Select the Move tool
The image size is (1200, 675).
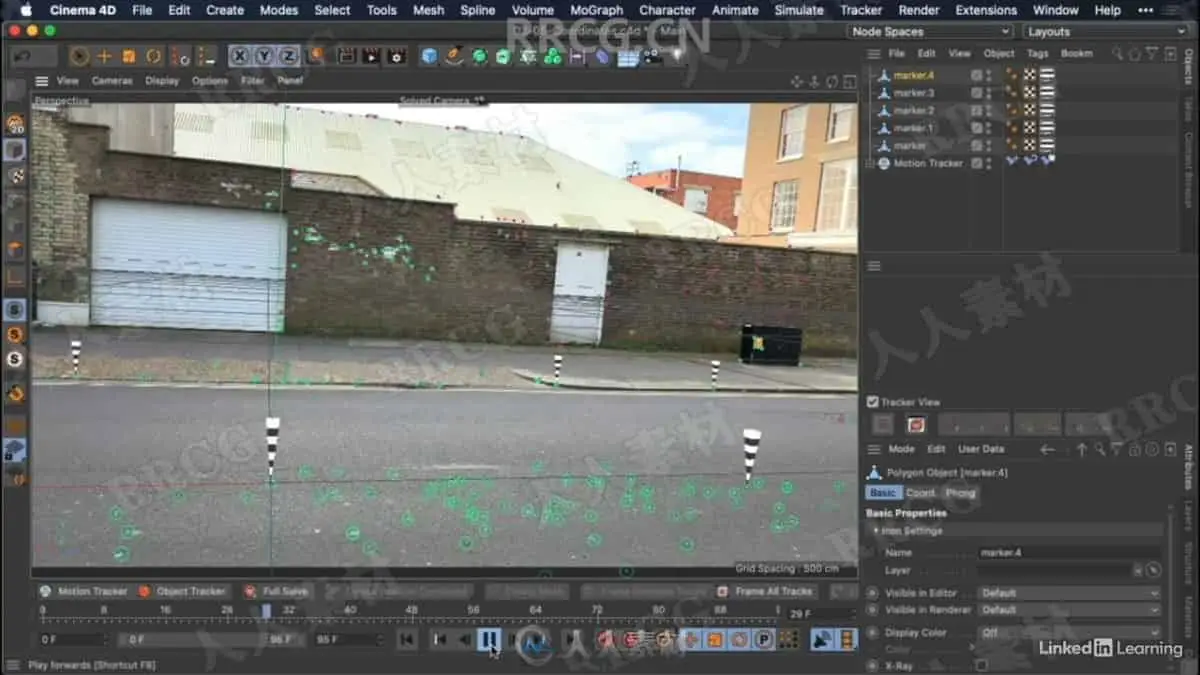[104, 56]
